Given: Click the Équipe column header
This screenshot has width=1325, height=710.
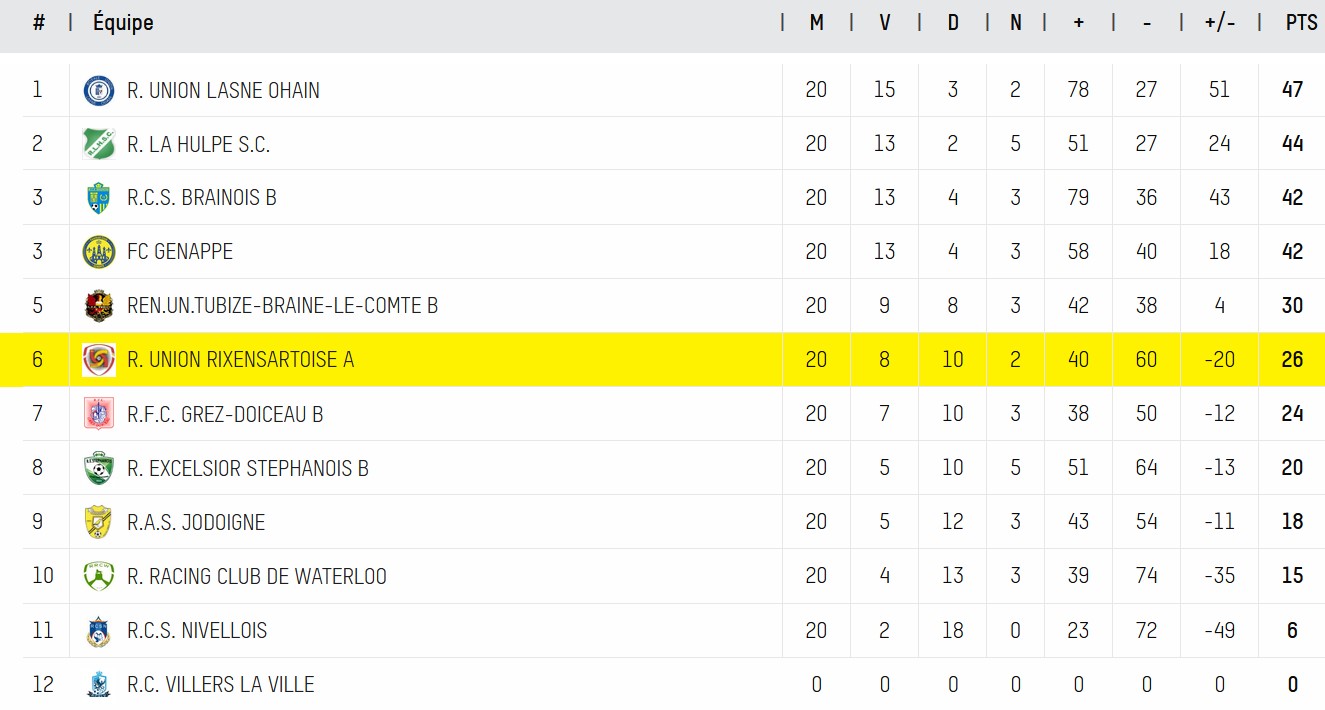Looking at the screenshot, I should 123,22.
